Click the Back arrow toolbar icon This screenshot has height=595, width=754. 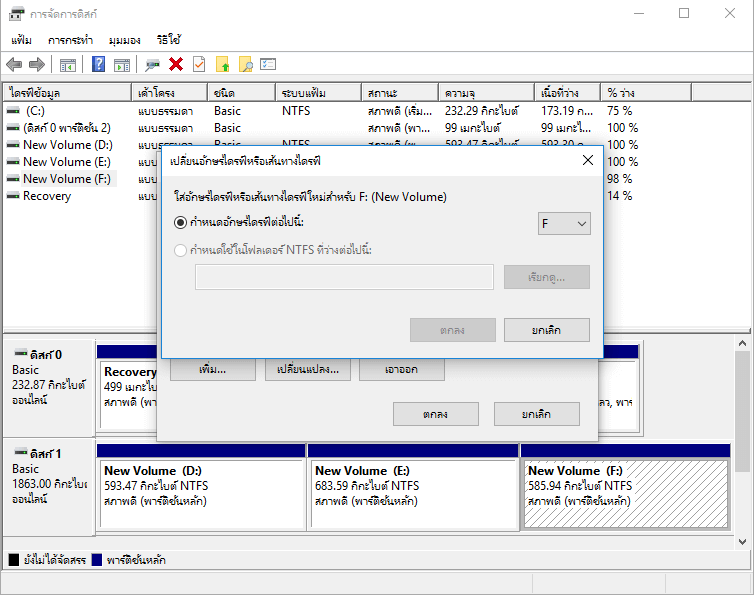point(14,65)
